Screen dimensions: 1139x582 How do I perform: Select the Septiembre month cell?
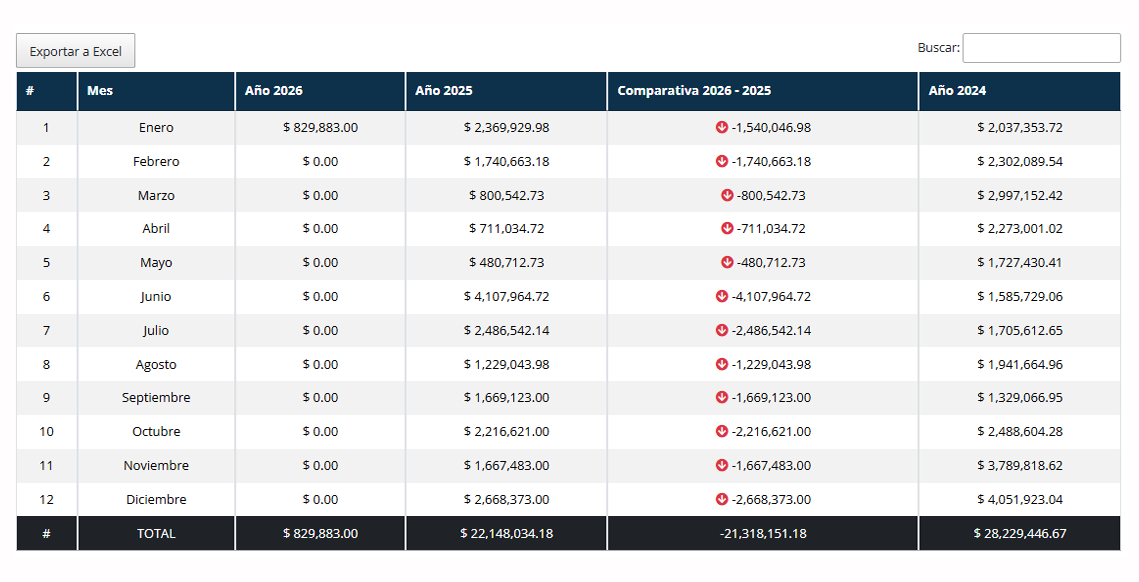(x=156, y=397)
